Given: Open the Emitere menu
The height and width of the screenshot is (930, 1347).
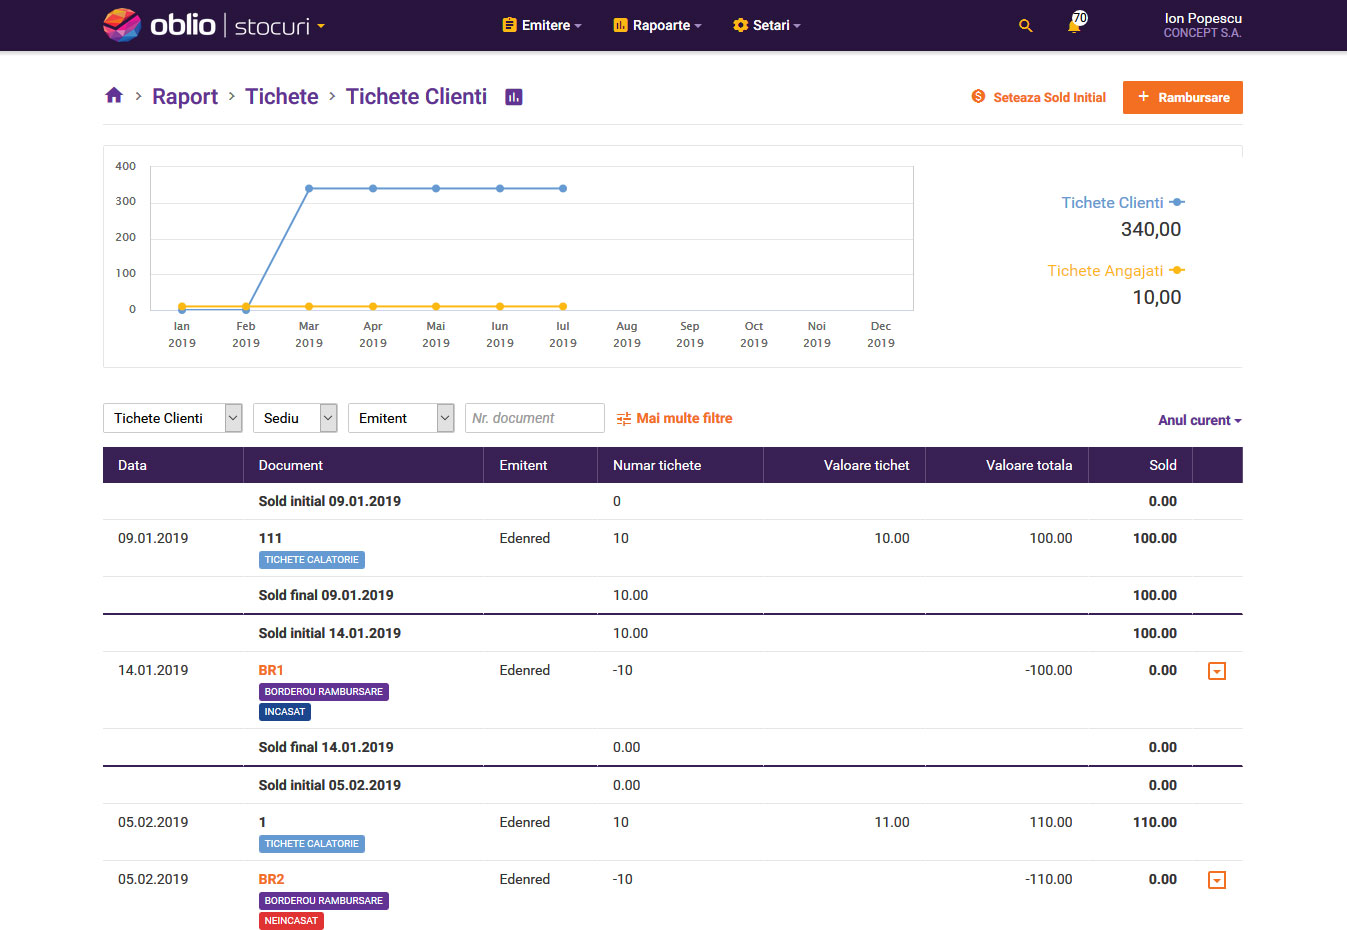Looking at the screenshot, I should 542,25.
